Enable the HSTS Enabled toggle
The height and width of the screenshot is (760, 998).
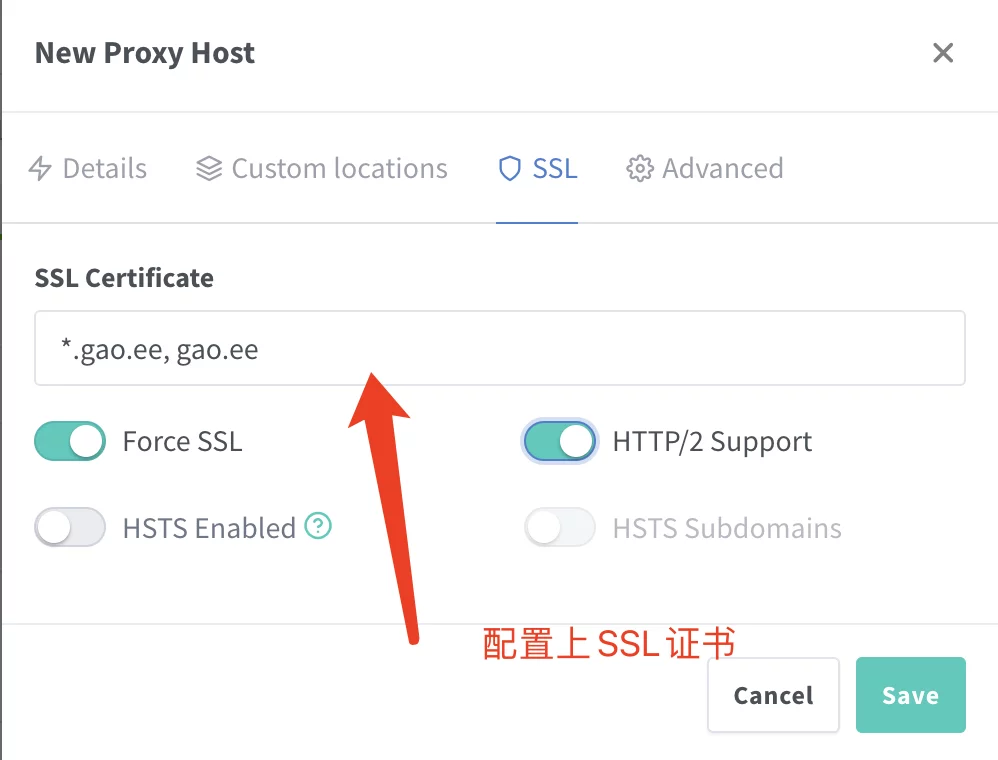click(x=70, y=527)
